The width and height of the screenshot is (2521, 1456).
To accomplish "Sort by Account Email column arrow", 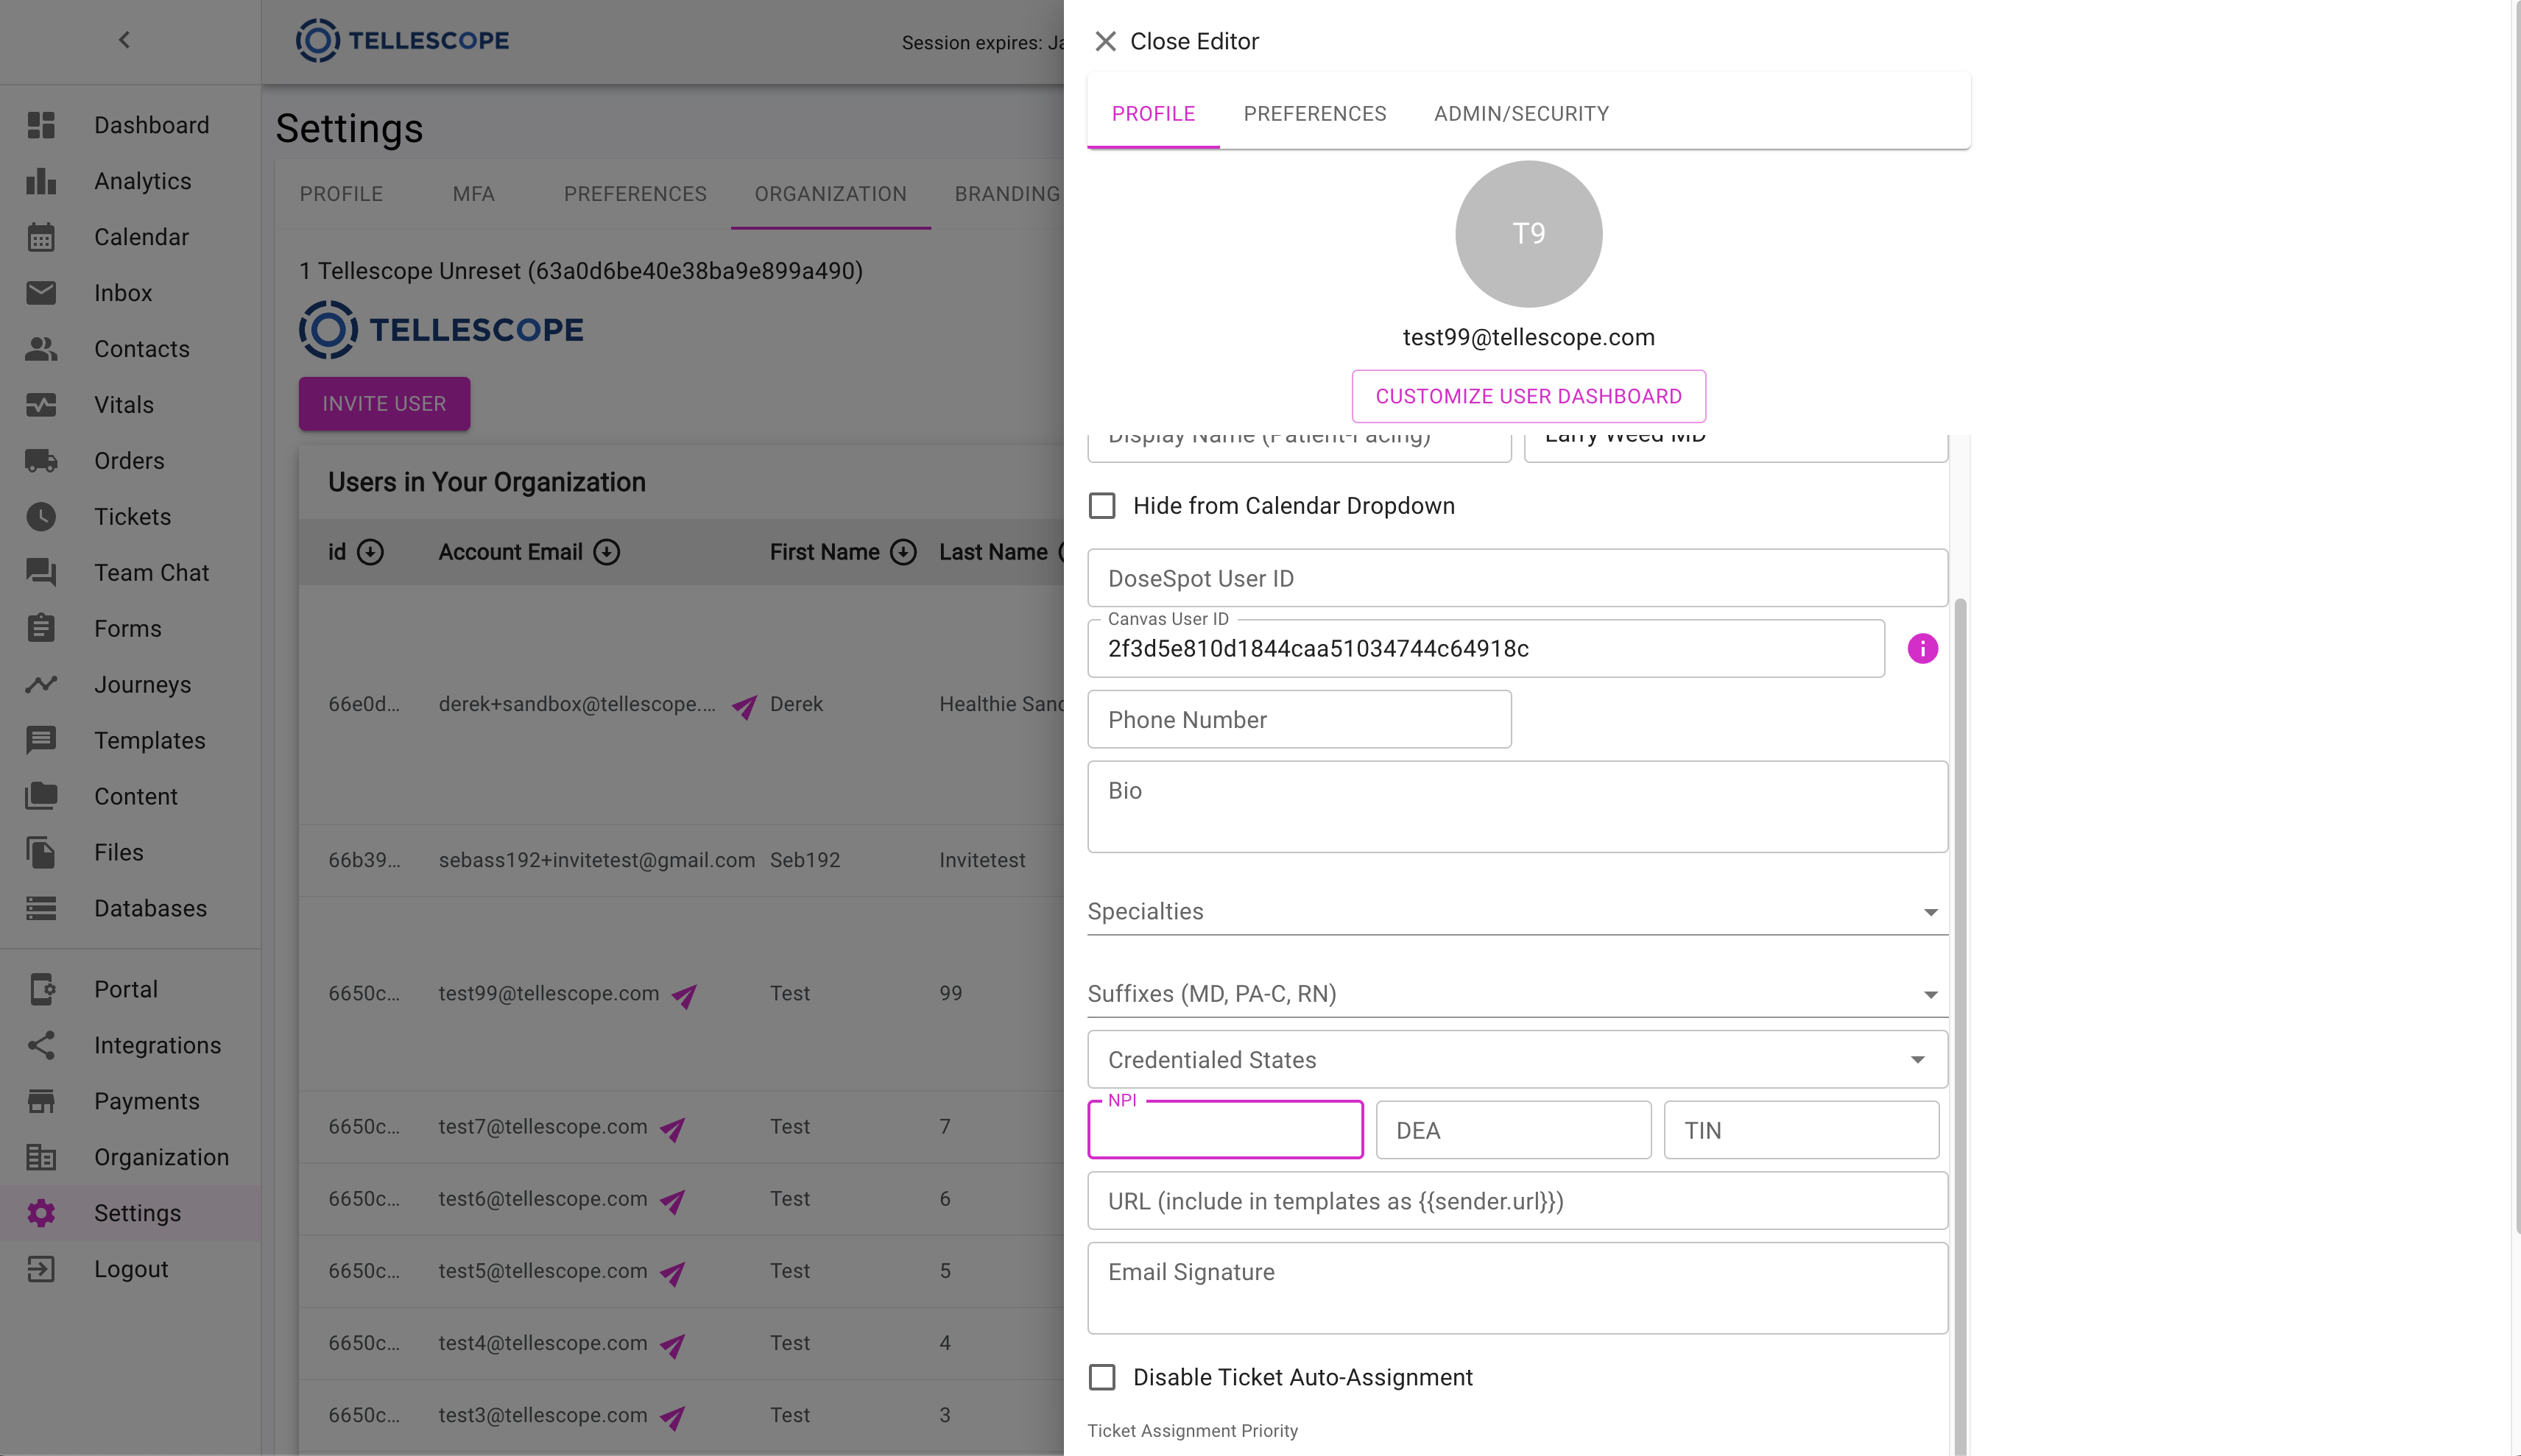I will [606, 552].
